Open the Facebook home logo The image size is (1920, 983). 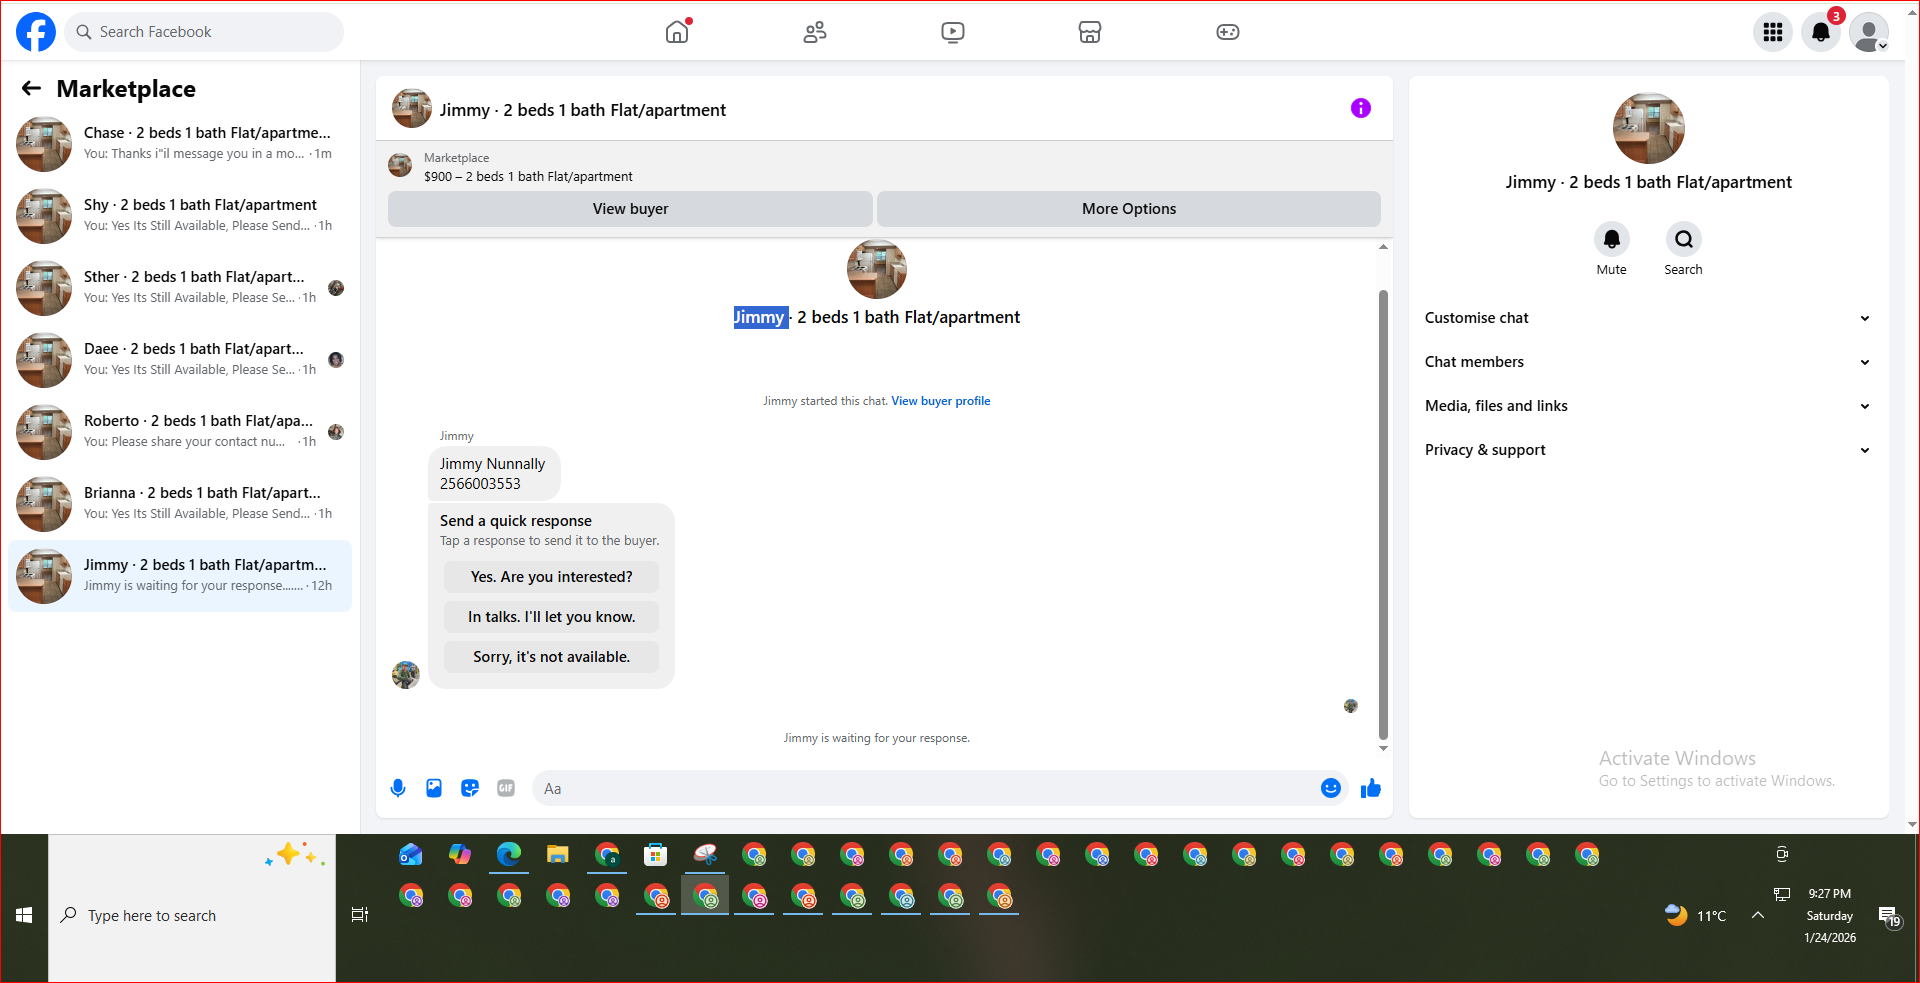(36, 32)
